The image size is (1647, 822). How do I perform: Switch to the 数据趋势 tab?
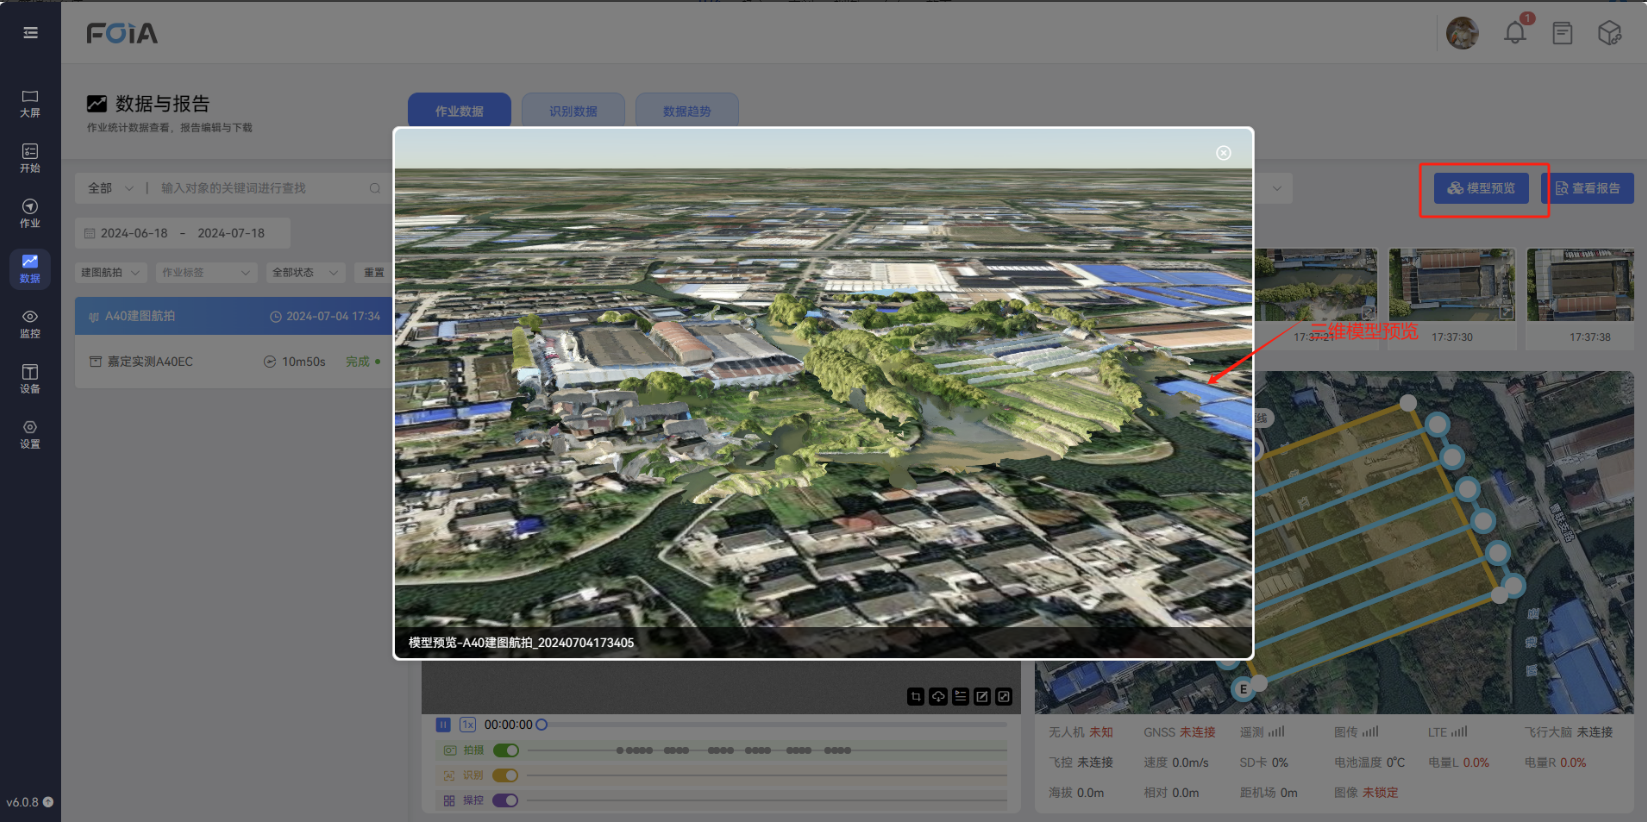click(687, 111)
